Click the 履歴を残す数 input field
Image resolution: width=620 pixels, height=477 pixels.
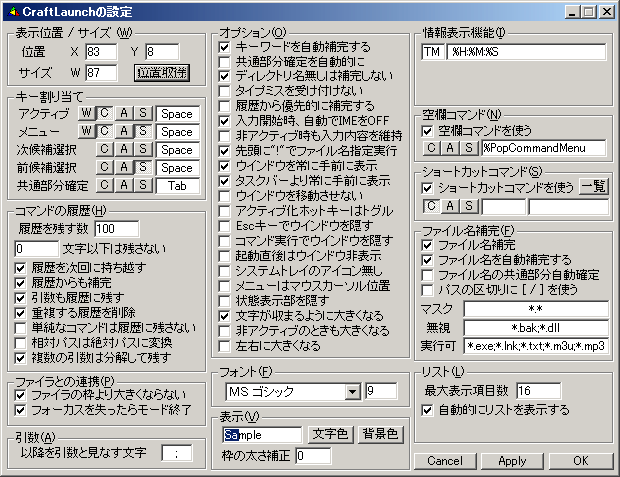(117, 229)
